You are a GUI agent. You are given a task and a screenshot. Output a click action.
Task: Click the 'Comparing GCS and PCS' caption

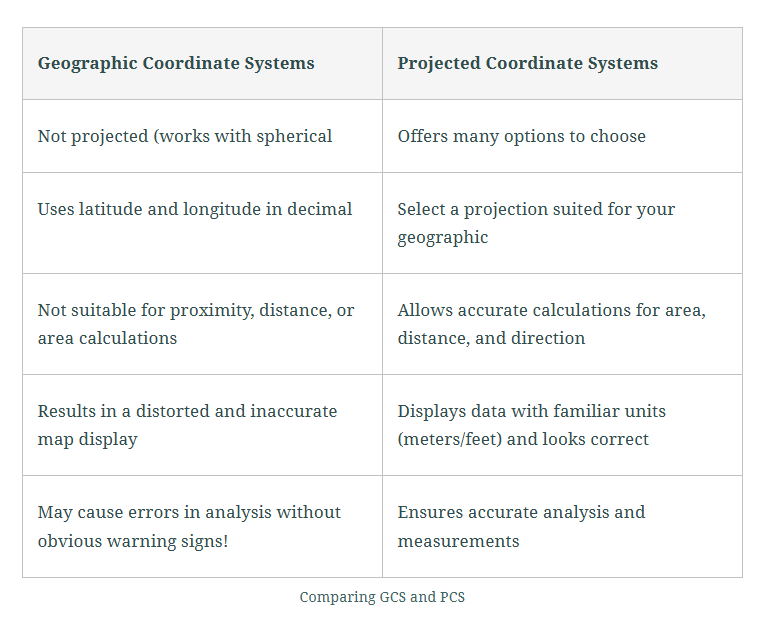click(382, 597)
